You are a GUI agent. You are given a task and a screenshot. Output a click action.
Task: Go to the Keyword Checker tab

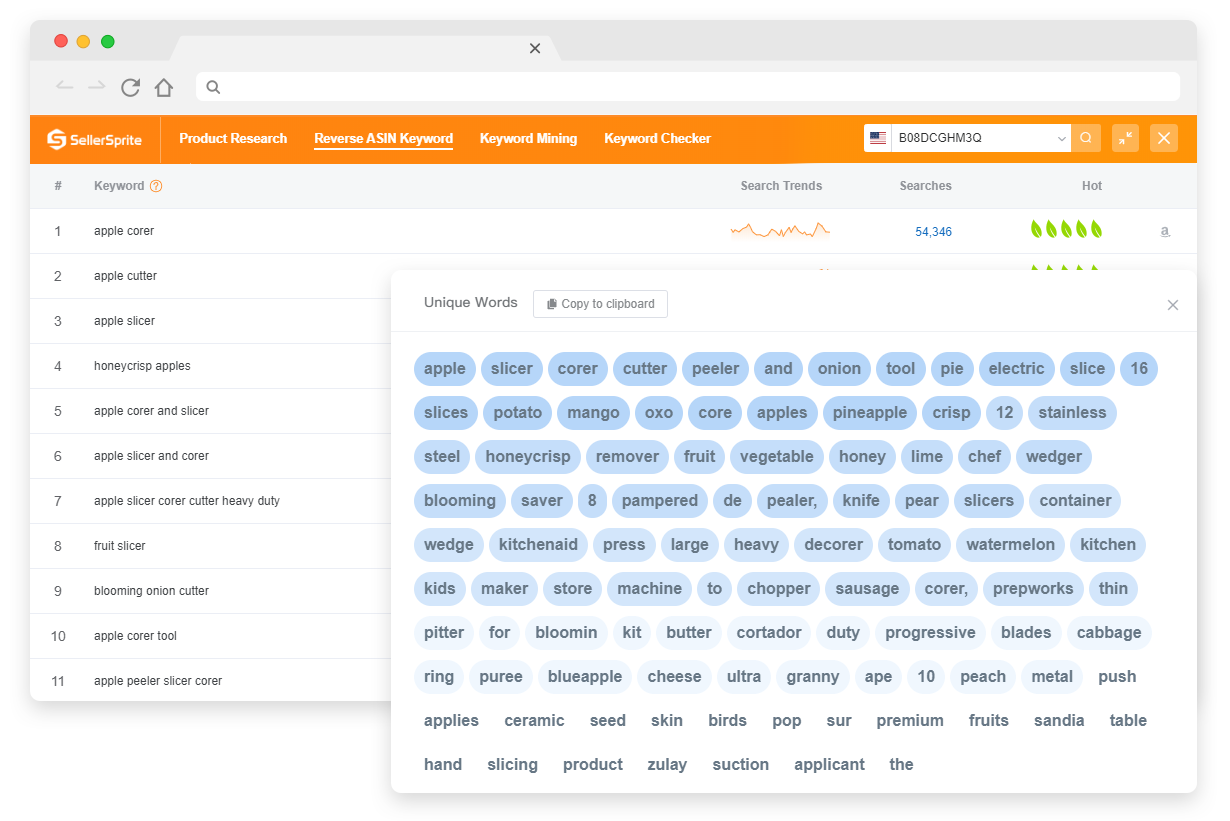point(657,139)
